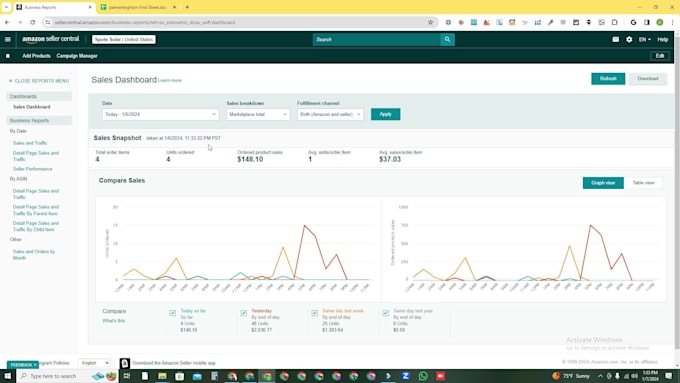Open the Sales breakdown dropdown
Image resolution: width=680 pixels, height=383 pixels.
(258, 115)
